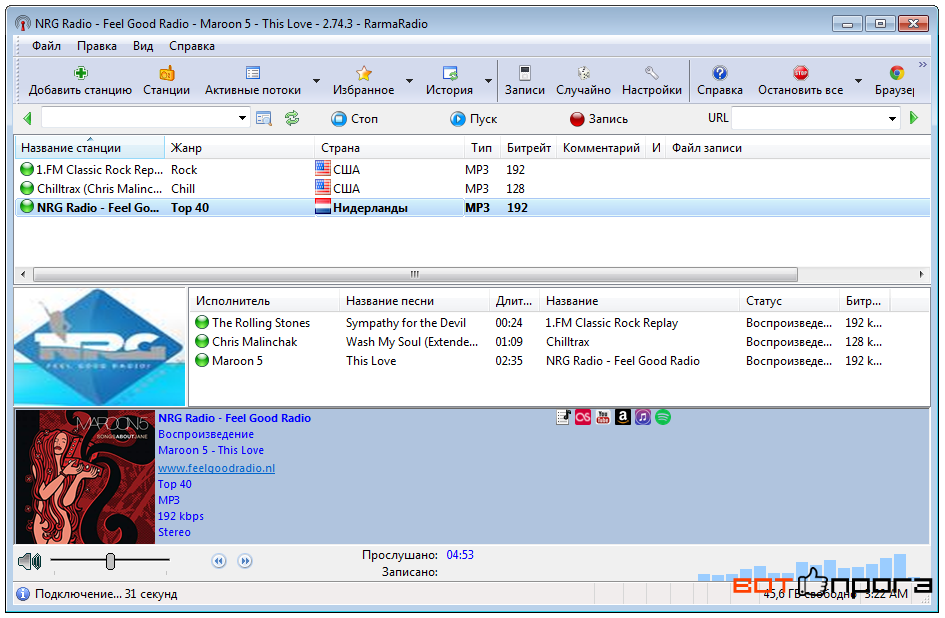Select The Rolling Stones stream row
Viewport: 945px width, 618px height.
click(559, 323)
